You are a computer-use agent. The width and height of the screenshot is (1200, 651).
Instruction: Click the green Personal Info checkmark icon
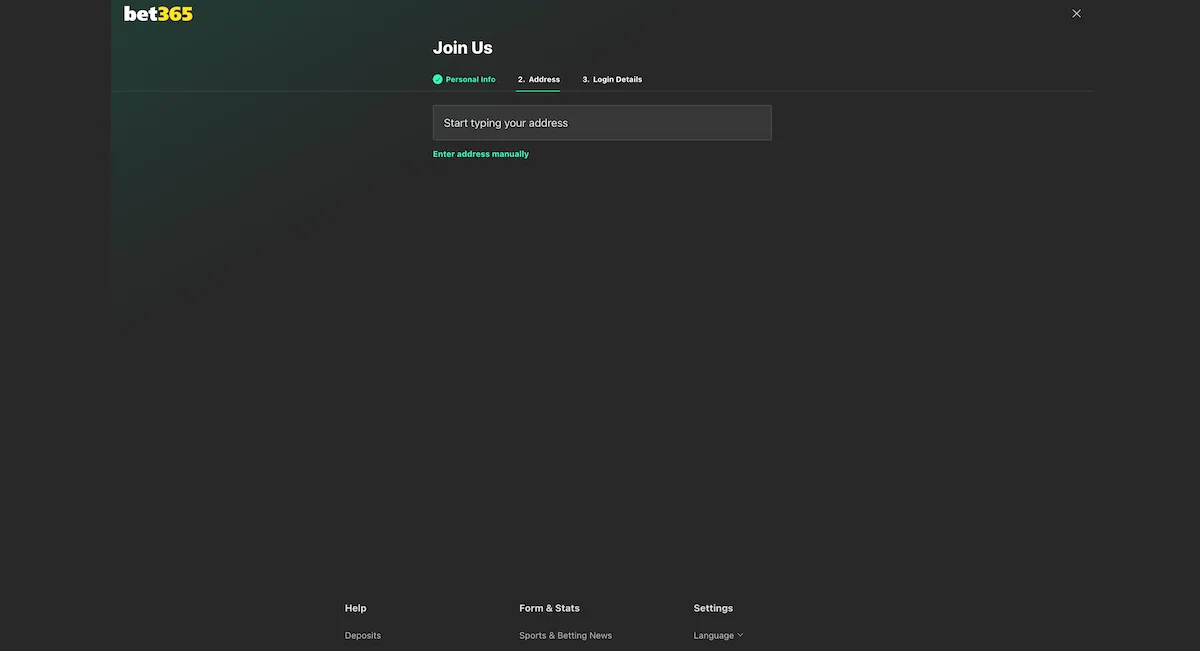[437, 79]
